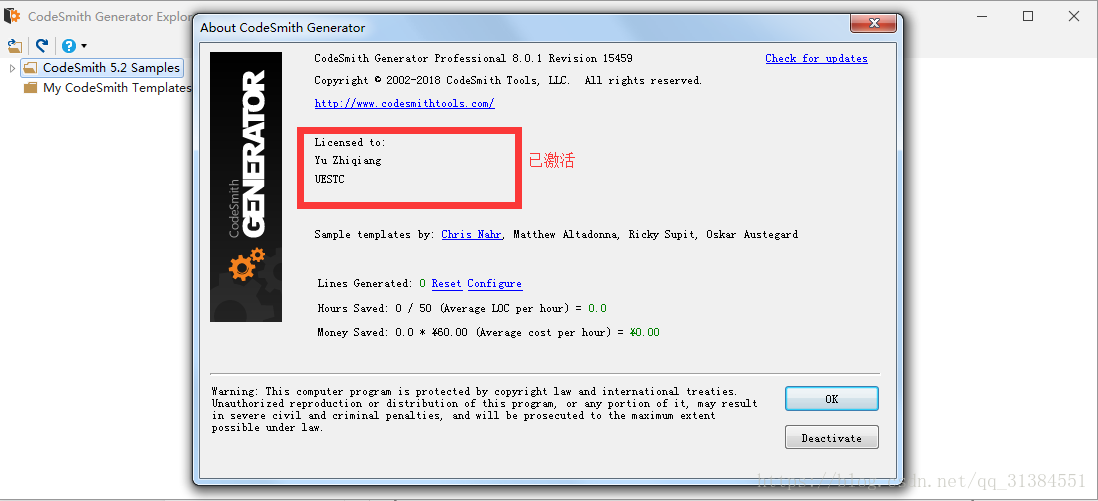Click the open folder toolbar icon
The image size is (1098, 501).
(15, 46)
